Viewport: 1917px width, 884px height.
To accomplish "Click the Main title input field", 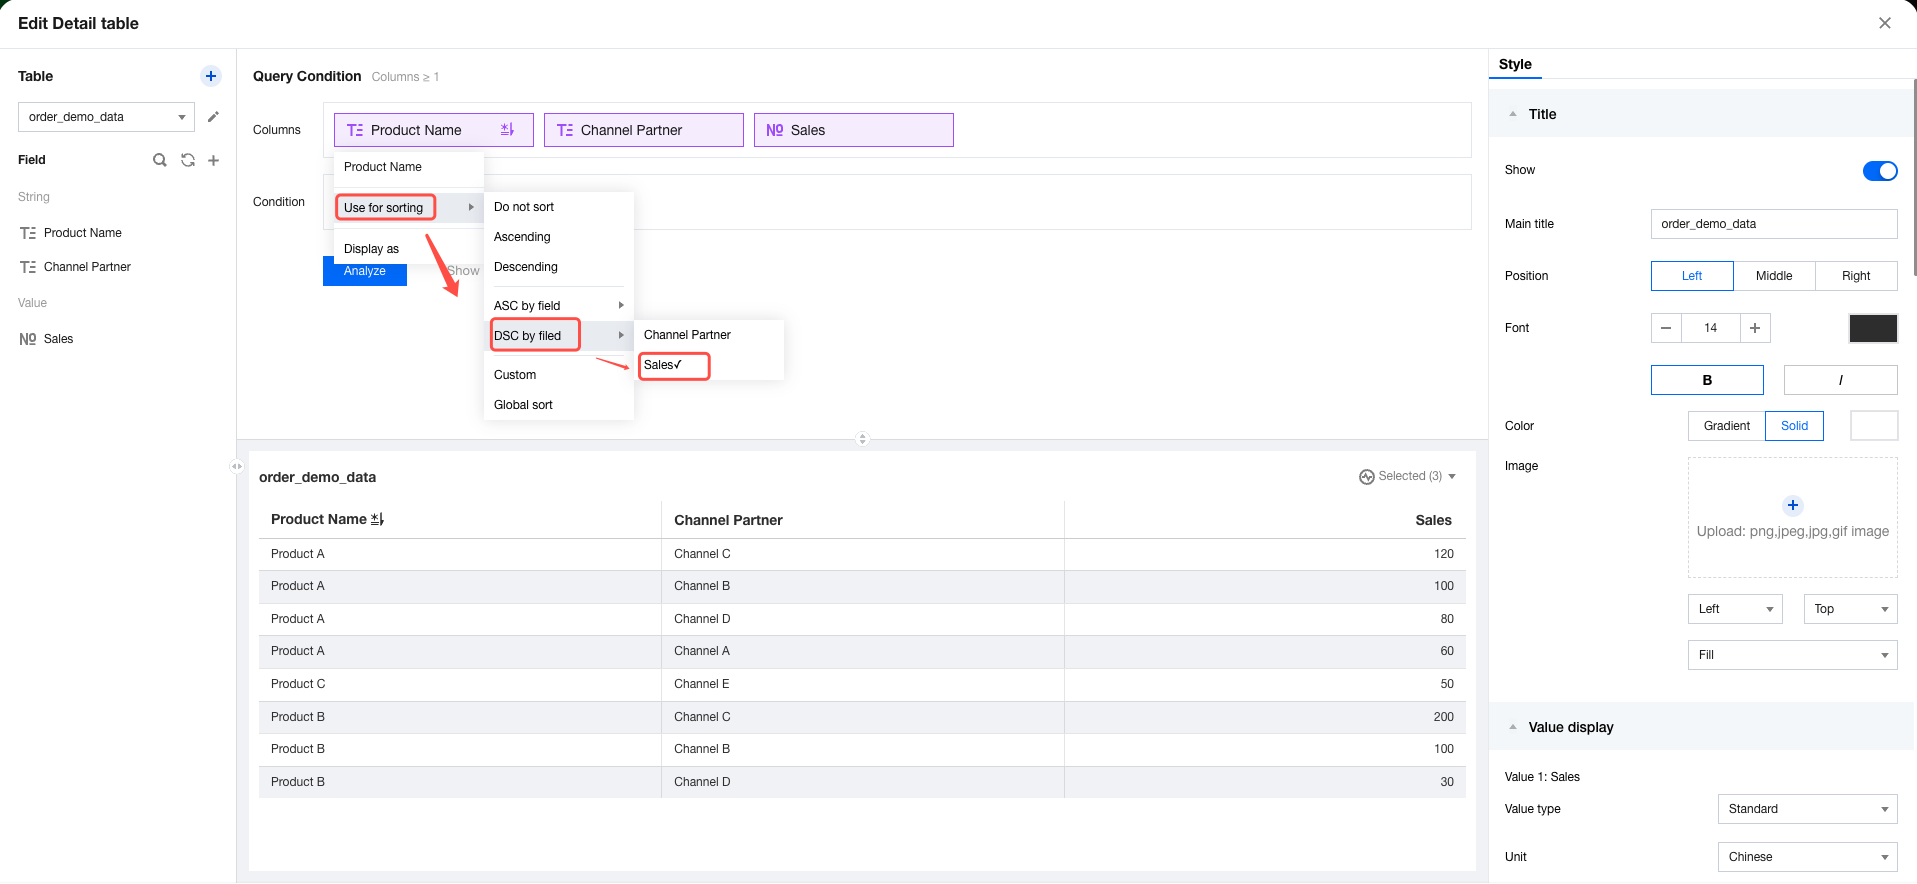I will pos(1773,224).
